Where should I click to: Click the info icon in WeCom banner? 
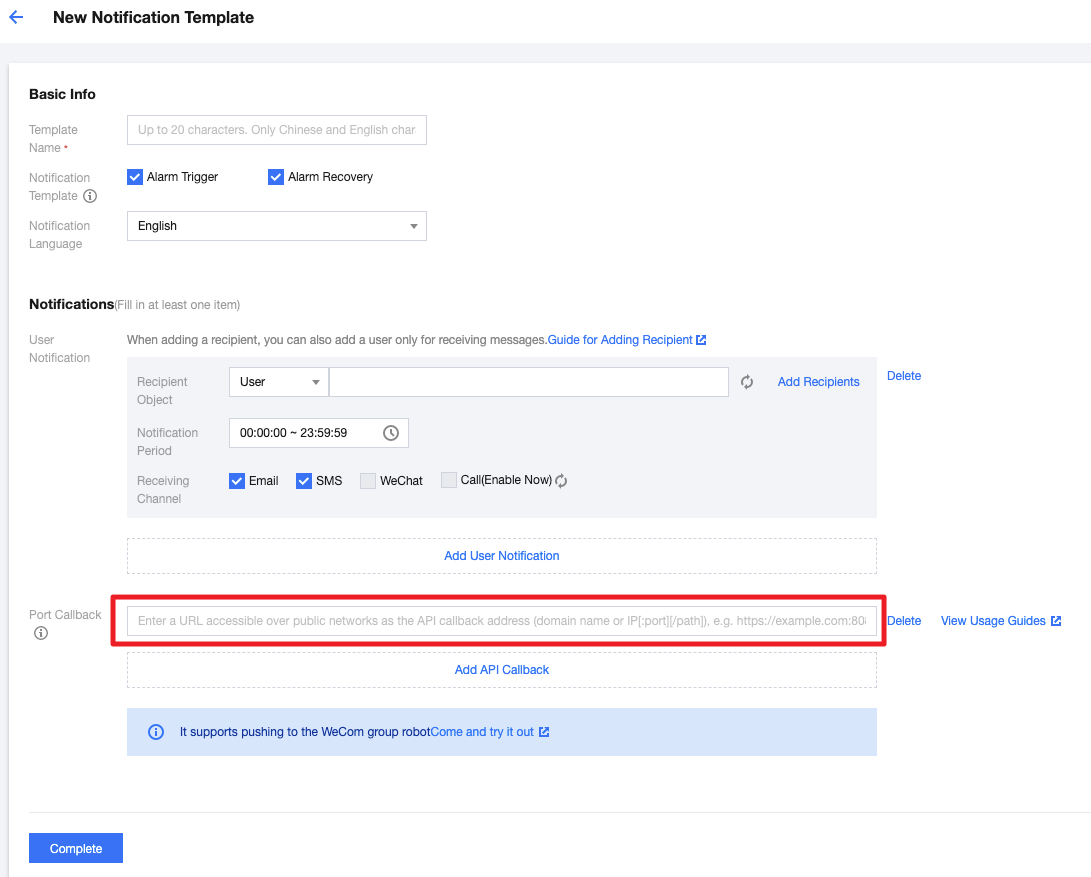pyautogui.click(x=156, y=732)
